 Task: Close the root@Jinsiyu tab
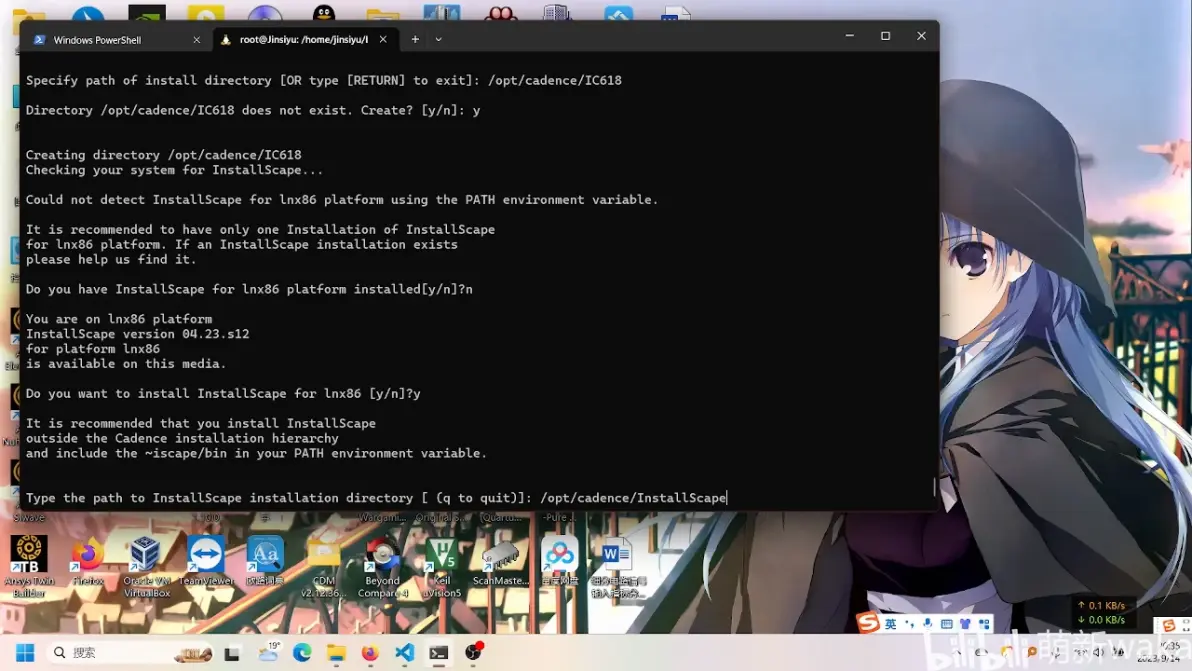(x=383, y=40)
